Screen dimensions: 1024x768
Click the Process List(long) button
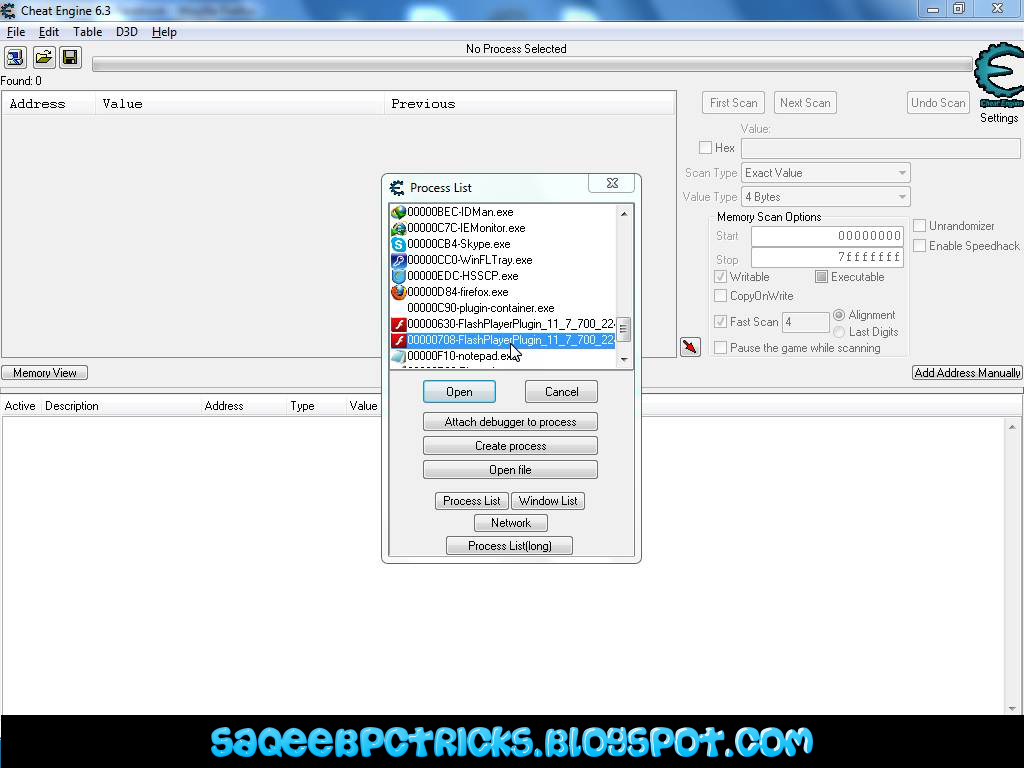click(x=509, y=546)
